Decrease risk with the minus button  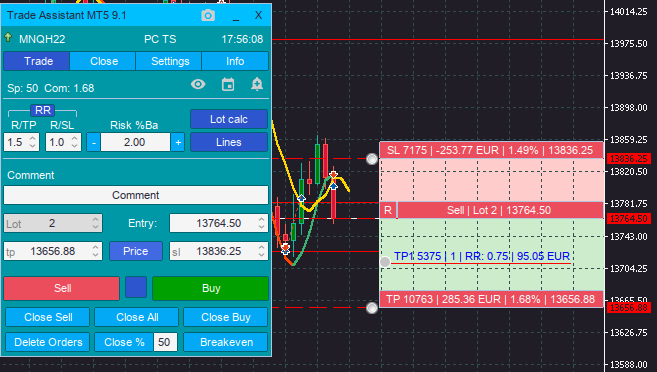[x=93, y=142]
